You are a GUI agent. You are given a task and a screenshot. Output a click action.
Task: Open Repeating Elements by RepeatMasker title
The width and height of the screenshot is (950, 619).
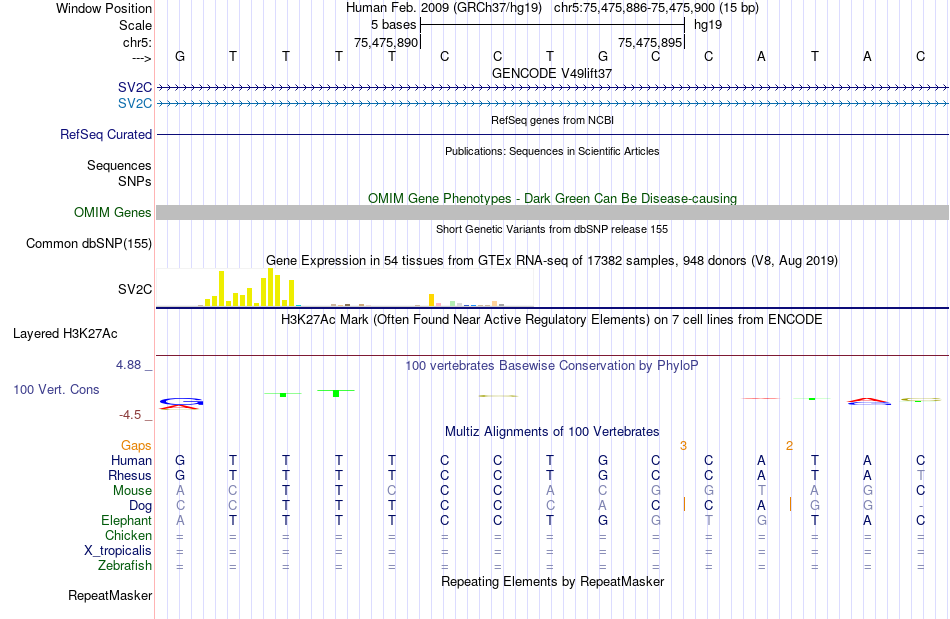(x=553, y=582)
